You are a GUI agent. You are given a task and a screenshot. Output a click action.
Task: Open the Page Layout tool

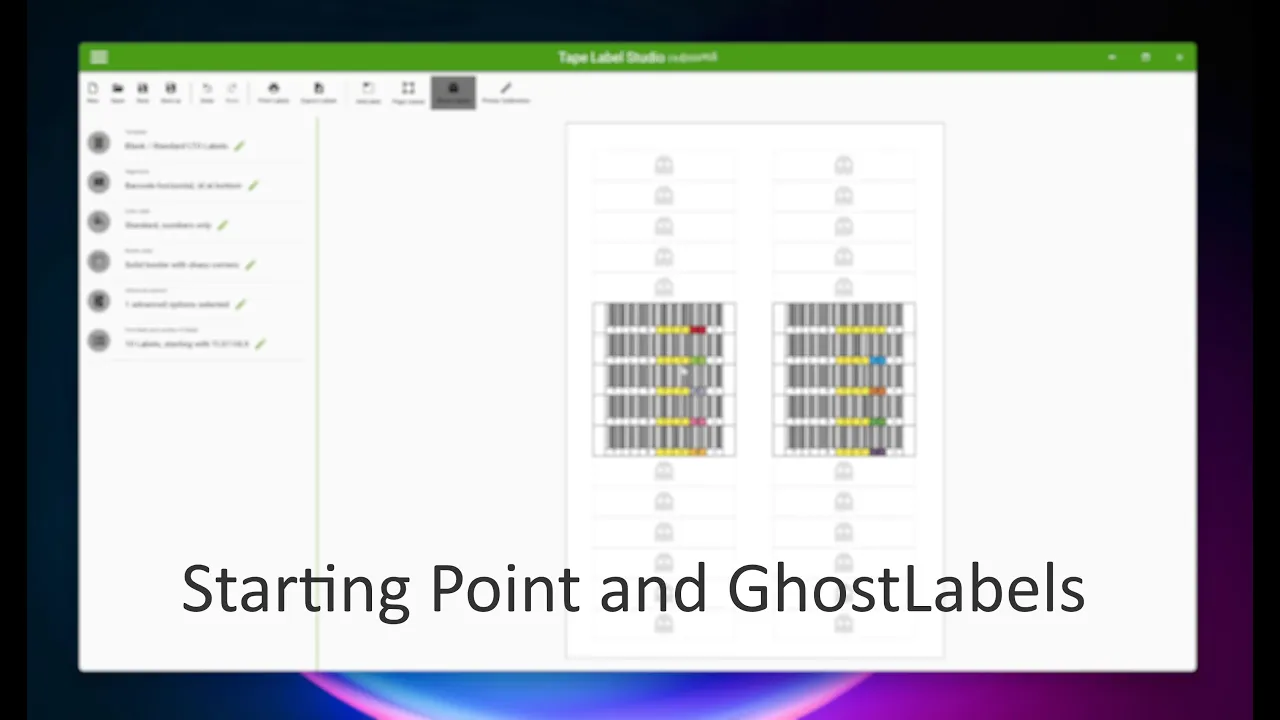point(408,92)
